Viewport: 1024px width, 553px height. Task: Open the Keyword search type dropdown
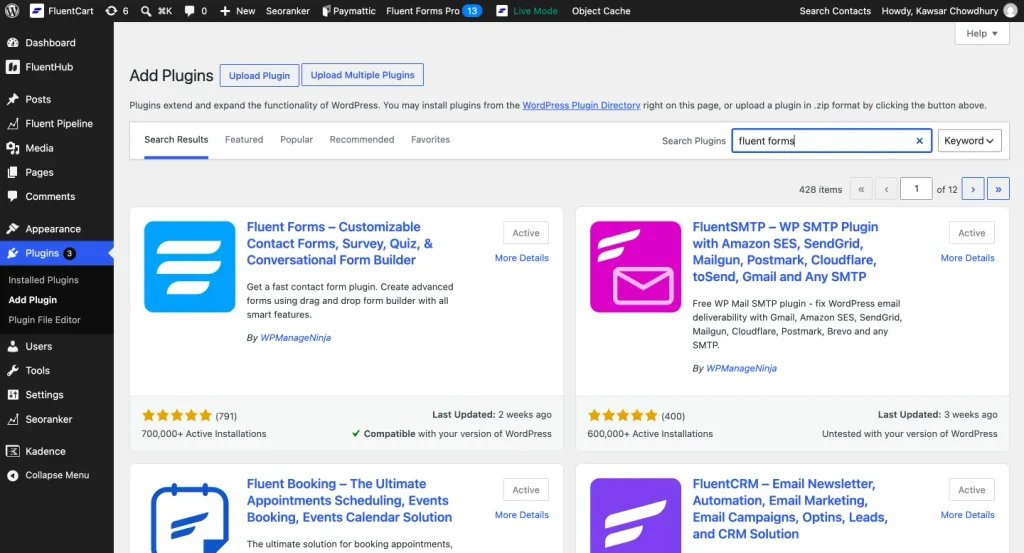click(969, 140)
